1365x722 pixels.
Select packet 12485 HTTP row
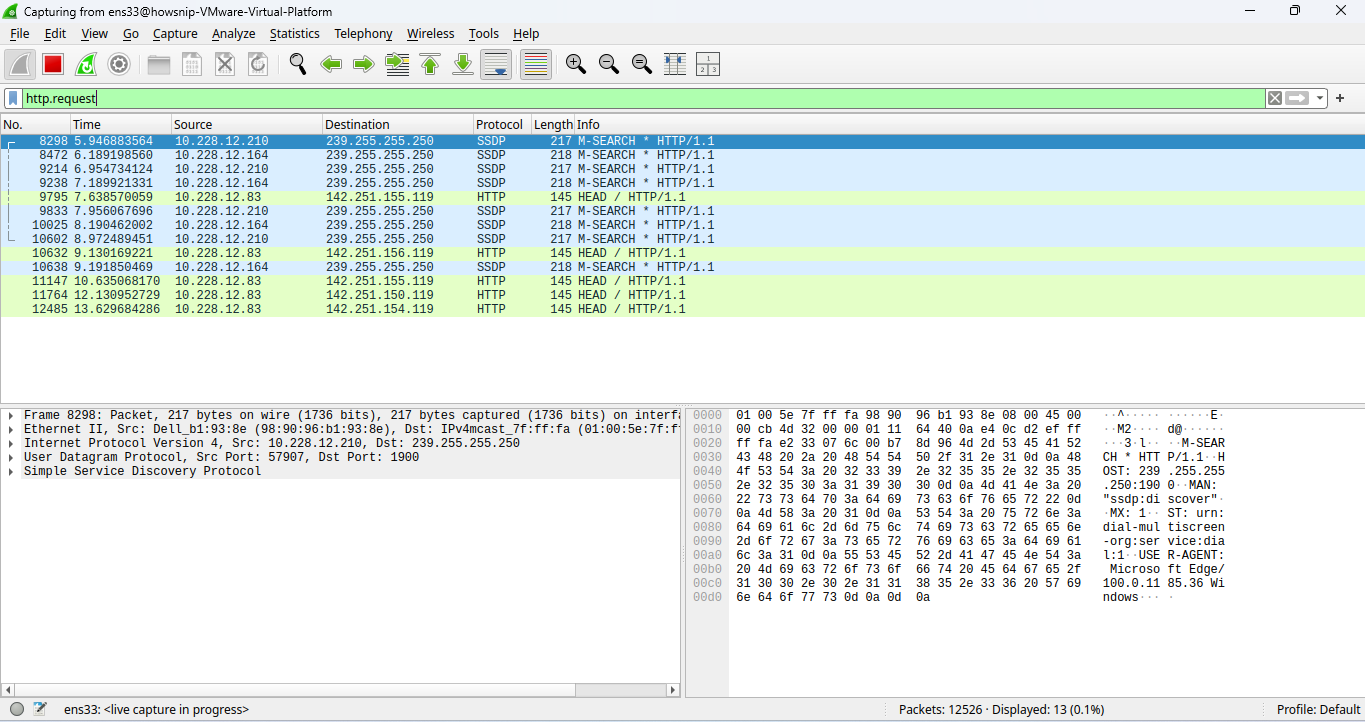[x=682, y=309]
